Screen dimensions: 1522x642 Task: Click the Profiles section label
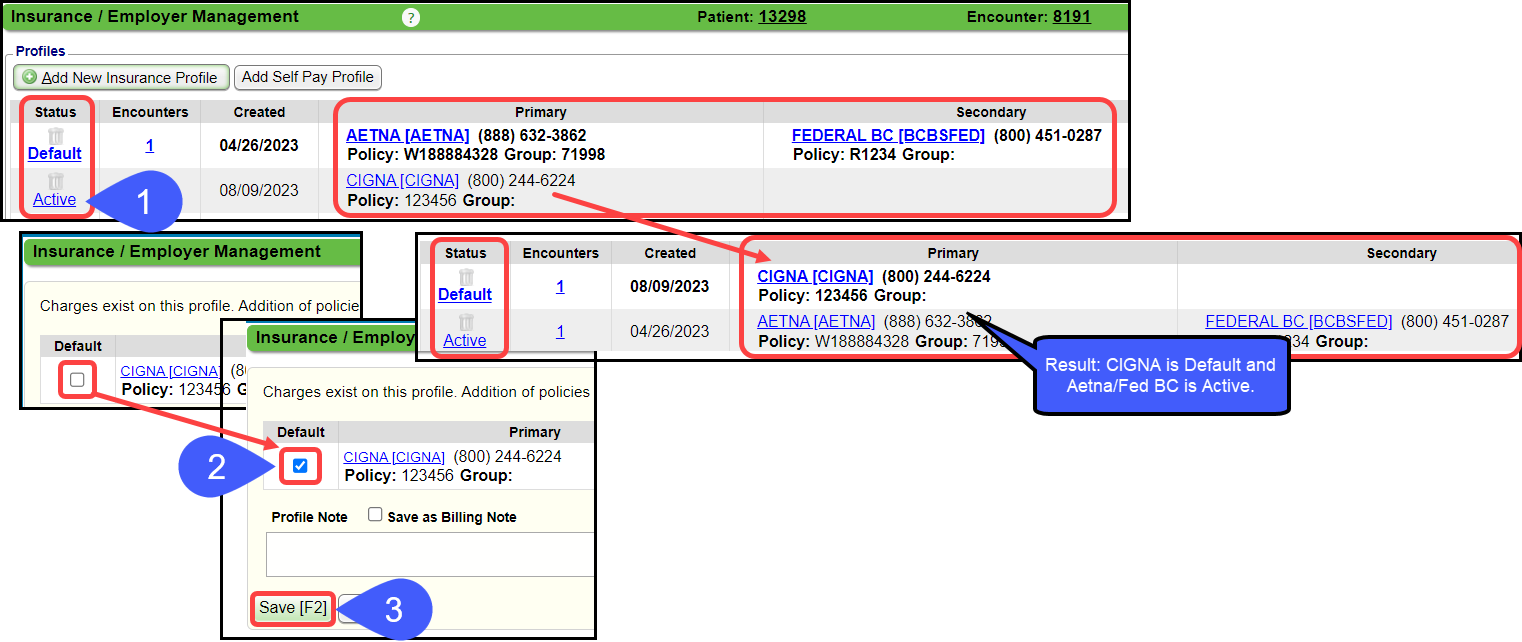pyautogui.click(x=40, y=51)
